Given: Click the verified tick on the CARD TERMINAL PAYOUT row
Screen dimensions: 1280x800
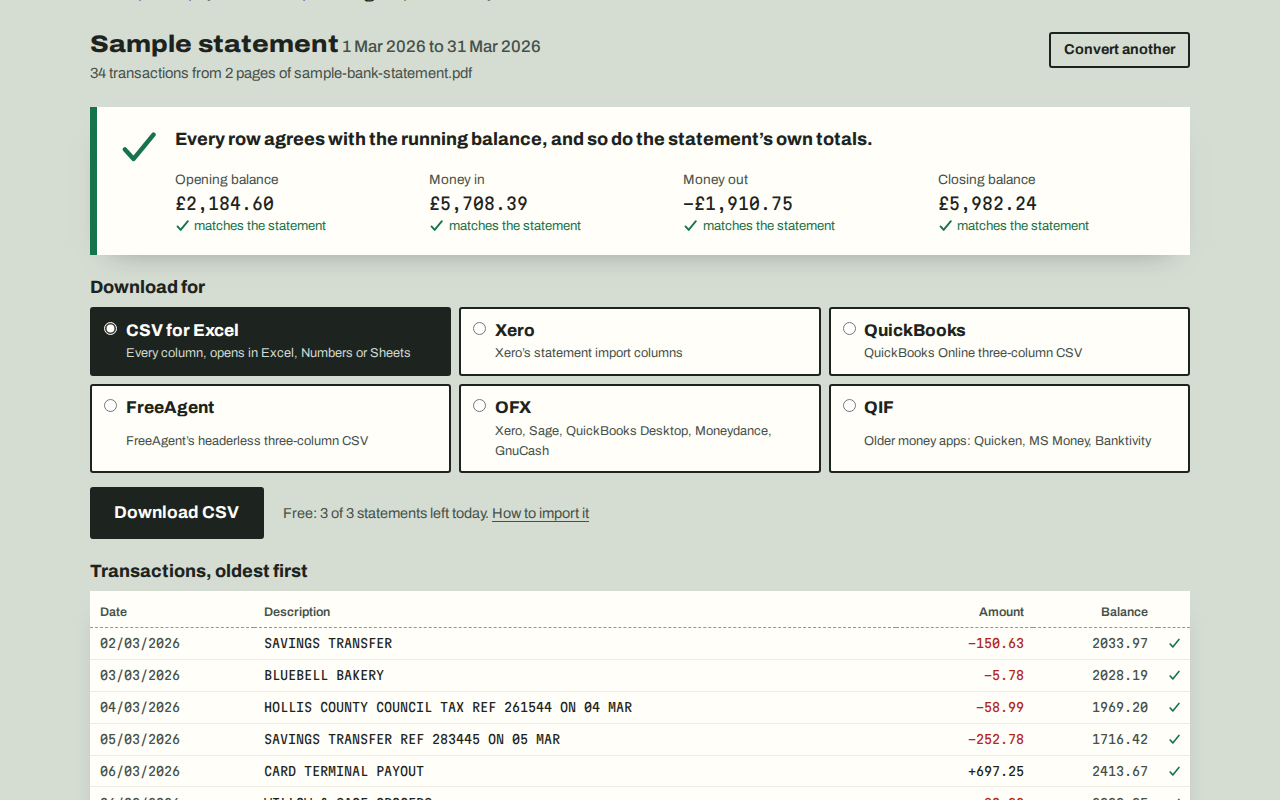Looking at the screenshot, I should tap(1174, 772).
